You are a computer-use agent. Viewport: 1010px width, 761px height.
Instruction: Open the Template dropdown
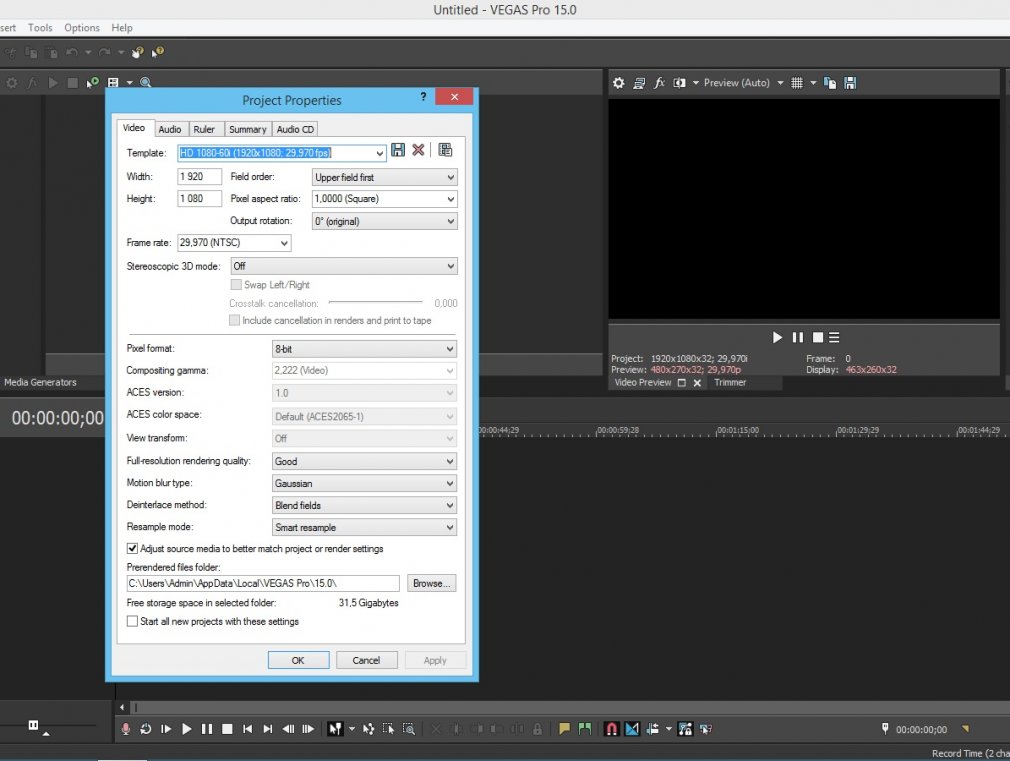pos(379,153)
